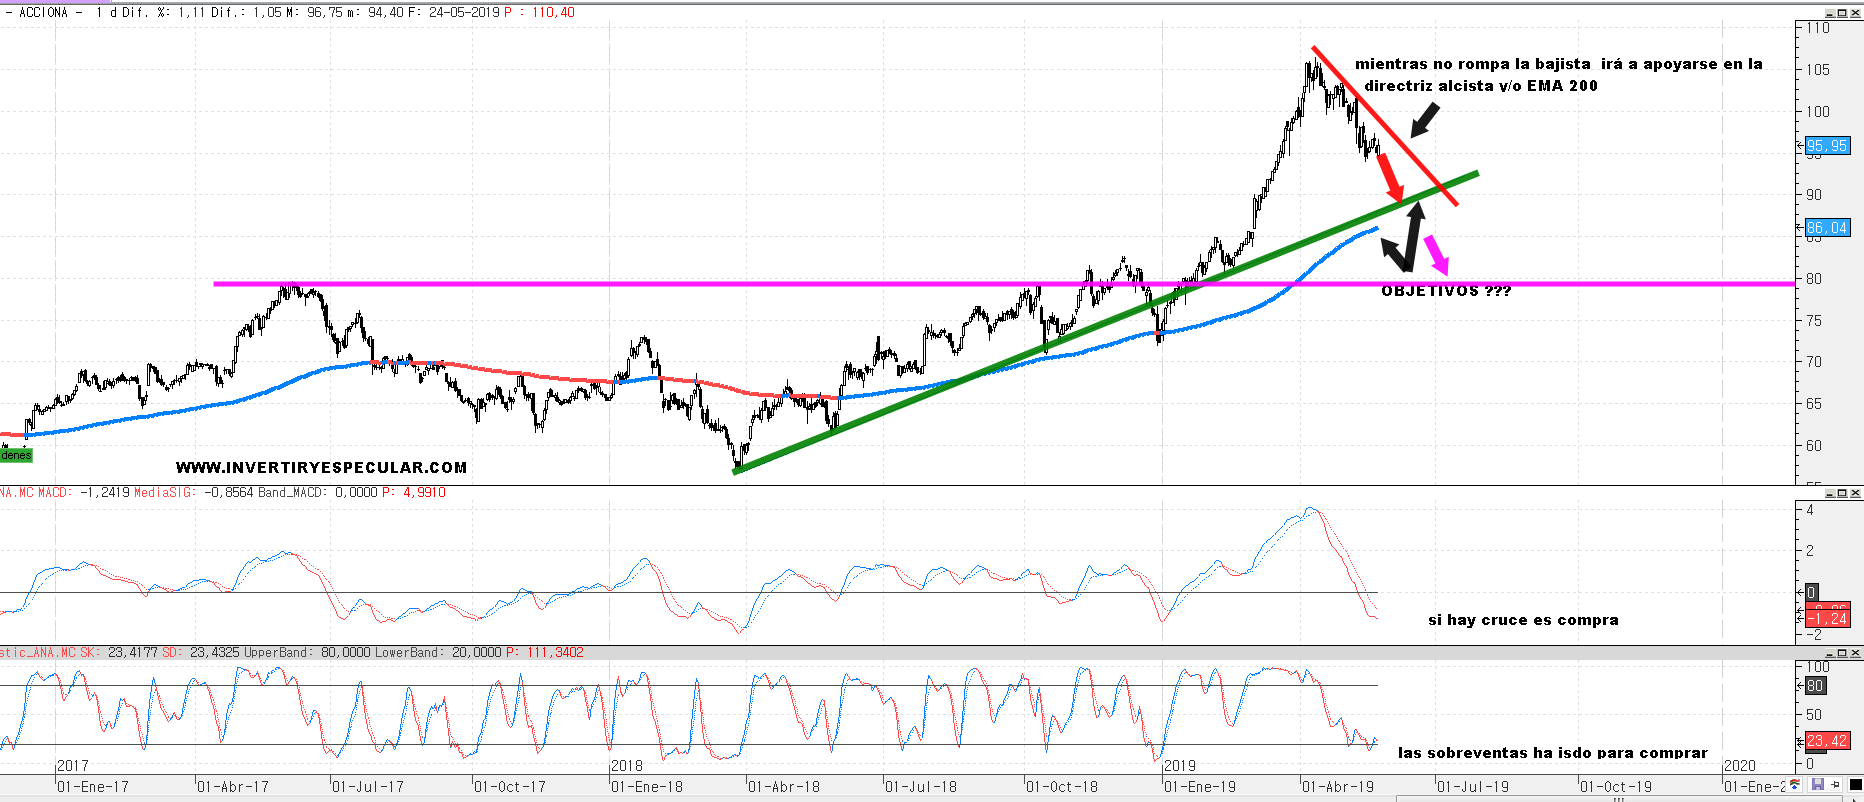Image resolution: width=1864 pixels, height=802 pixels.
Task: Maximize the main ACCIONA price panel
Action: 1843,13
